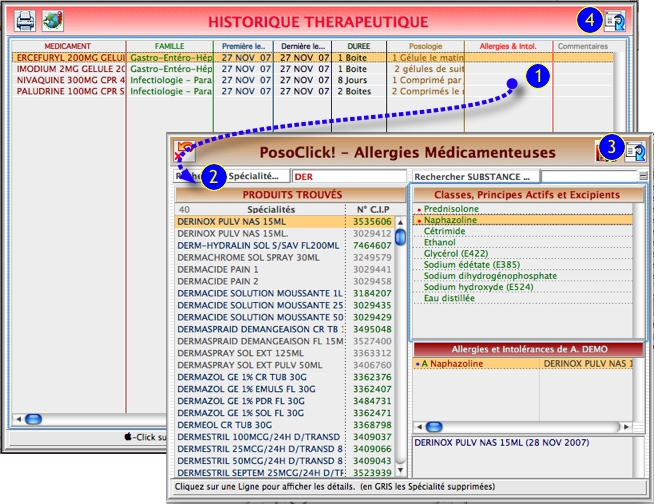655x504 pixels.
Task: Select Naphazoline in active ingredients list
Action: click(x=523, y=220)
